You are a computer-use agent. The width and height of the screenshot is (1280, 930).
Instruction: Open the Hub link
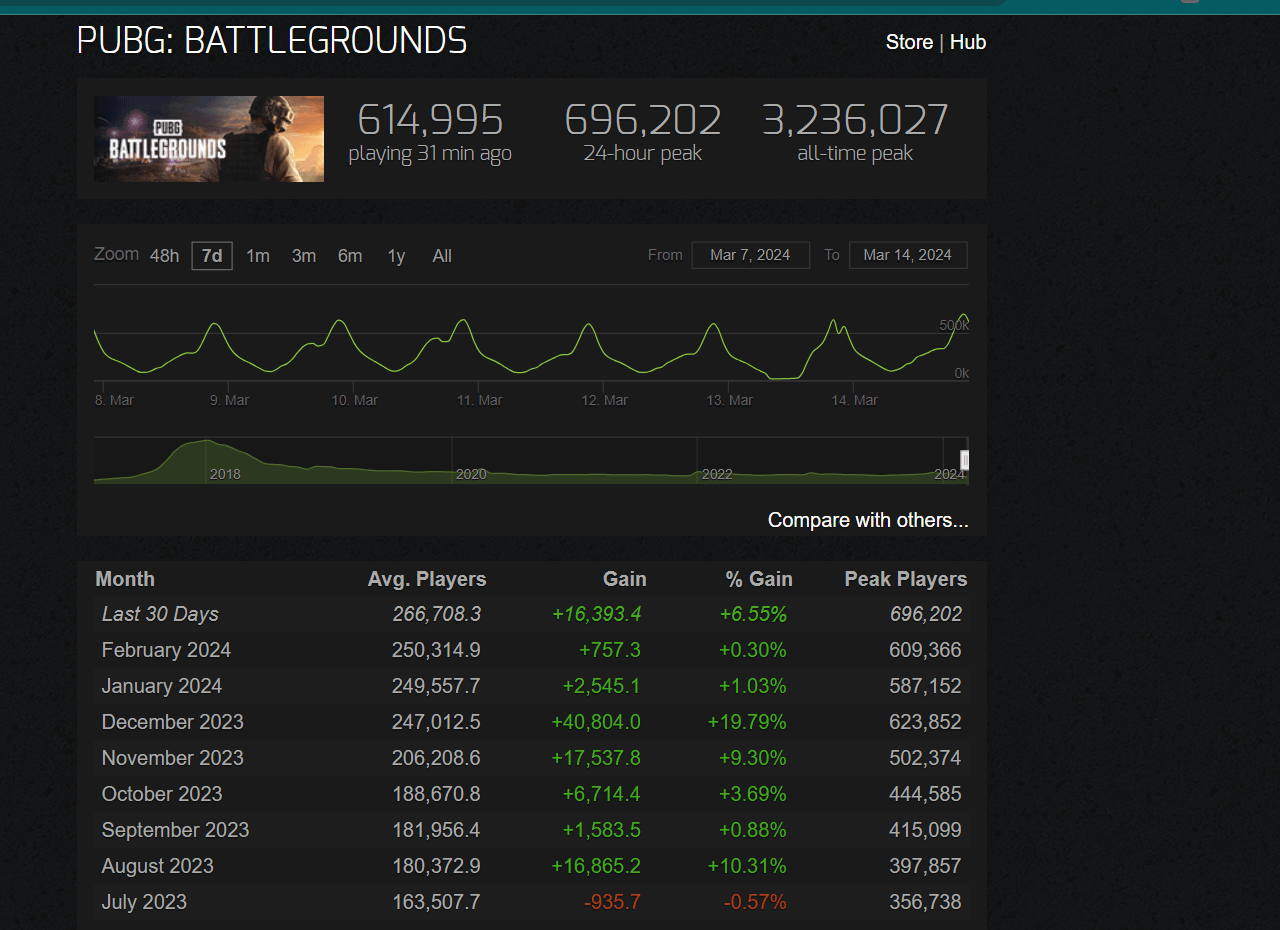pos(967,42)
